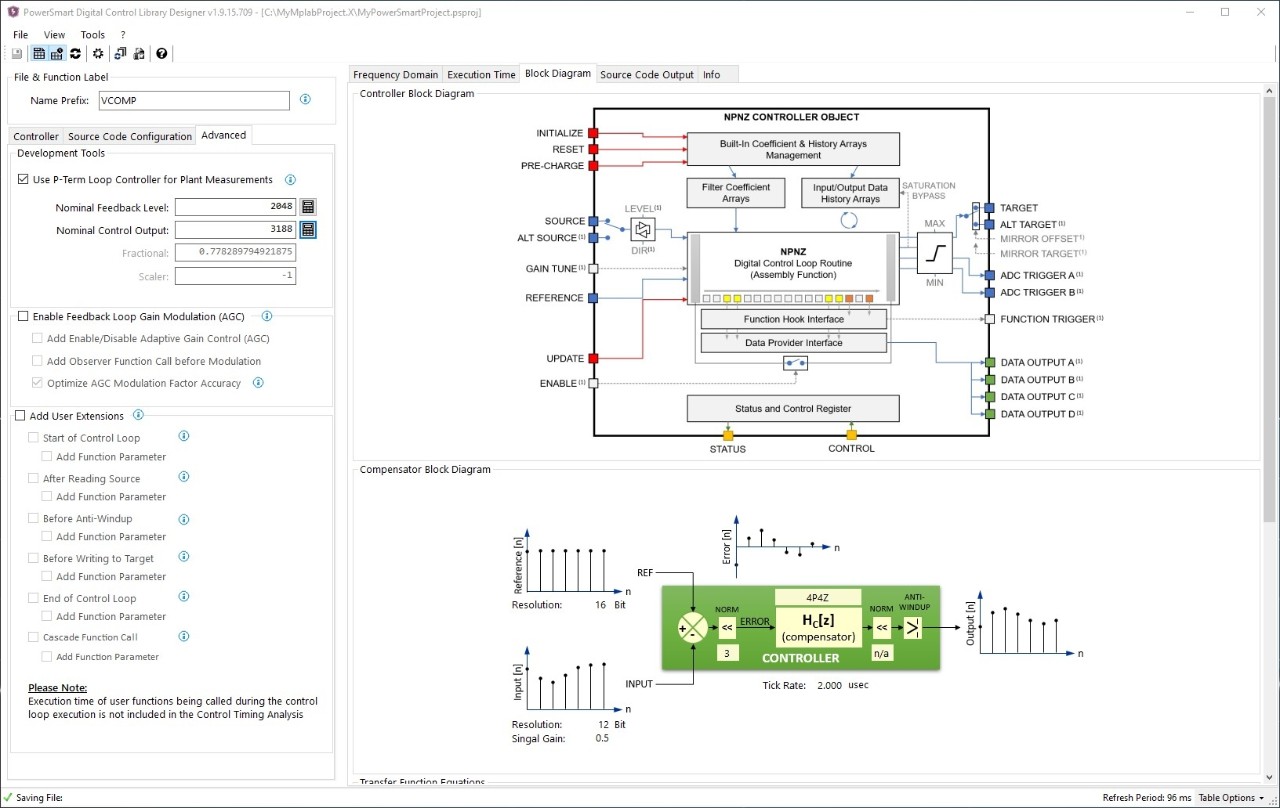Open calculator for Nominal Feedback Level
Screen dimensions: 1280x808
308,207
